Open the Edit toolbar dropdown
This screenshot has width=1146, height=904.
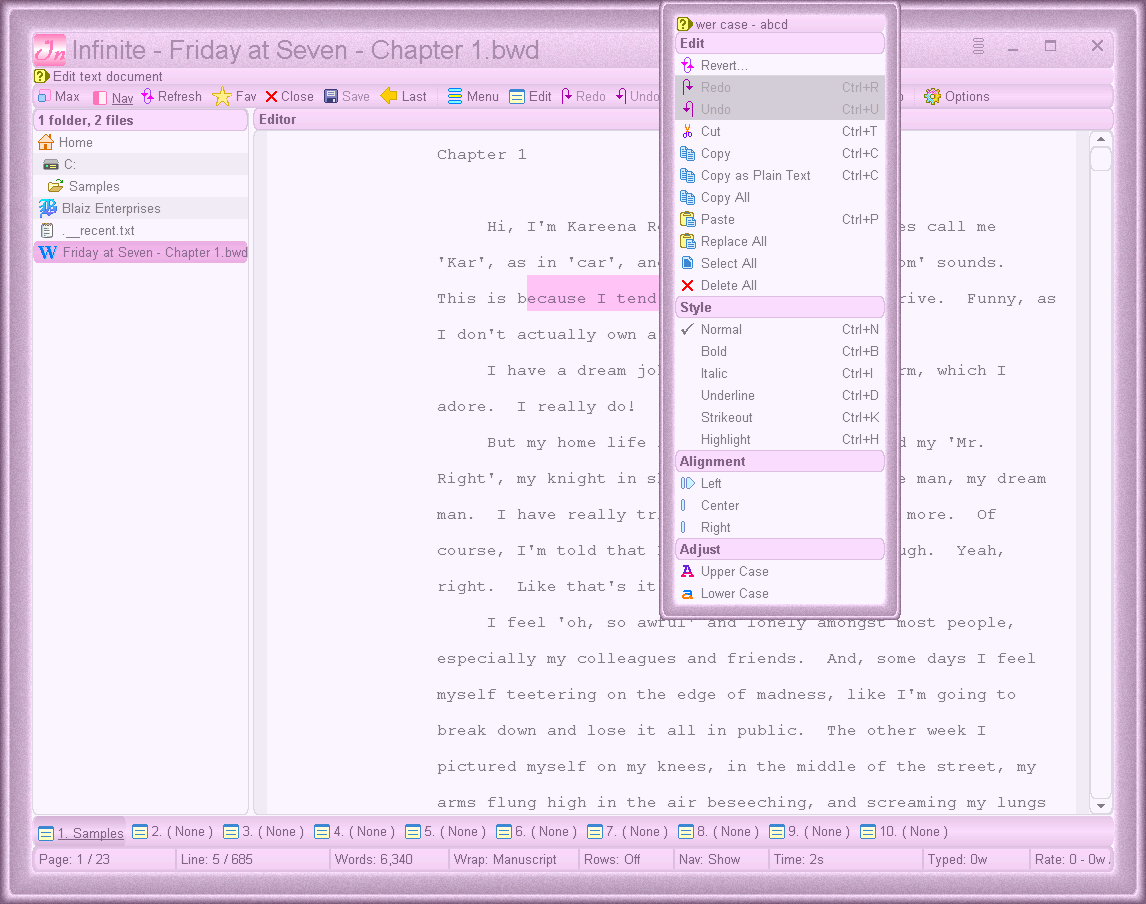coord(531,96)
